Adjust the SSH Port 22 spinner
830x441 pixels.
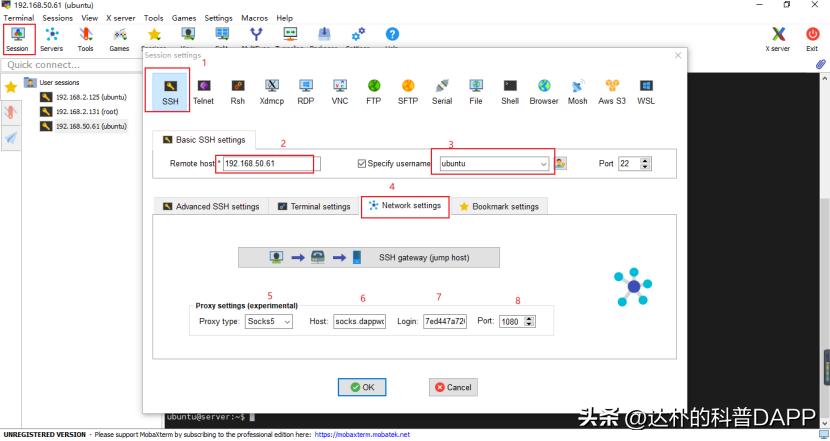click(645, 164)
